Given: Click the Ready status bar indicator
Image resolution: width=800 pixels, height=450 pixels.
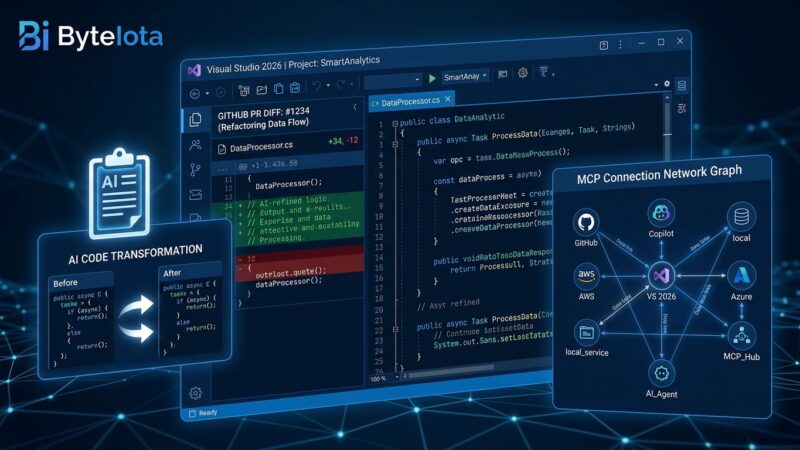Looking at the screenshot, I should coord(203,413).
